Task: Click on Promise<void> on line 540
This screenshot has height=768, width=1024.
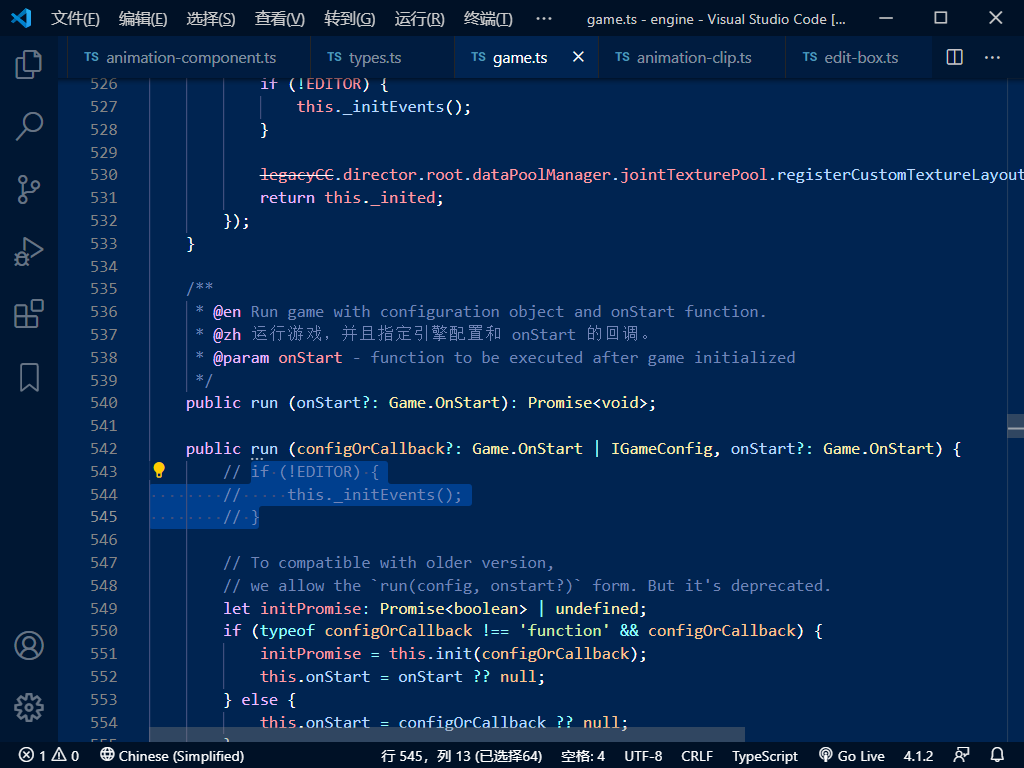Action: tap(587, 403)
